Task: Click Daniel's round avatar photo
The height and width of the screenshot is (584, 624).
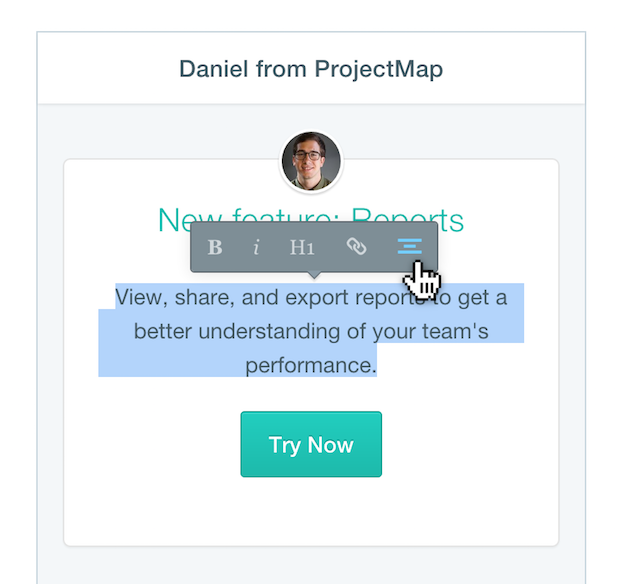Action: [x=311, y=161]
